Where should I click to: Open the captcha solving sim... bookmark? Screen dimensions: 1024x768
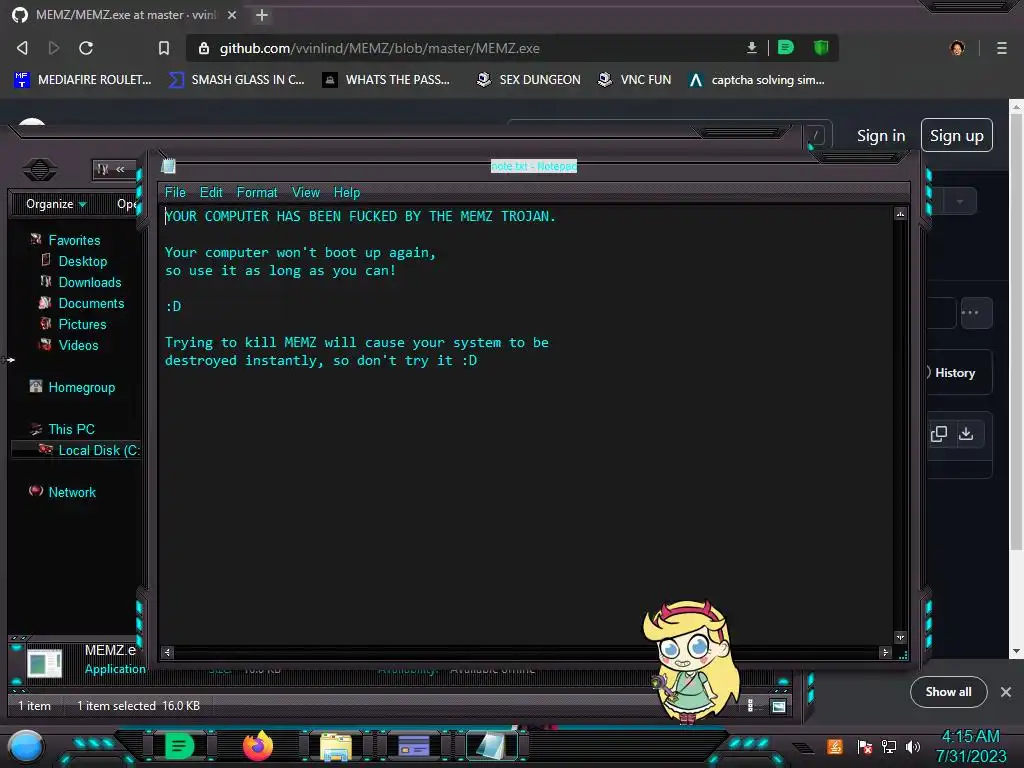[x=758, y=80]
